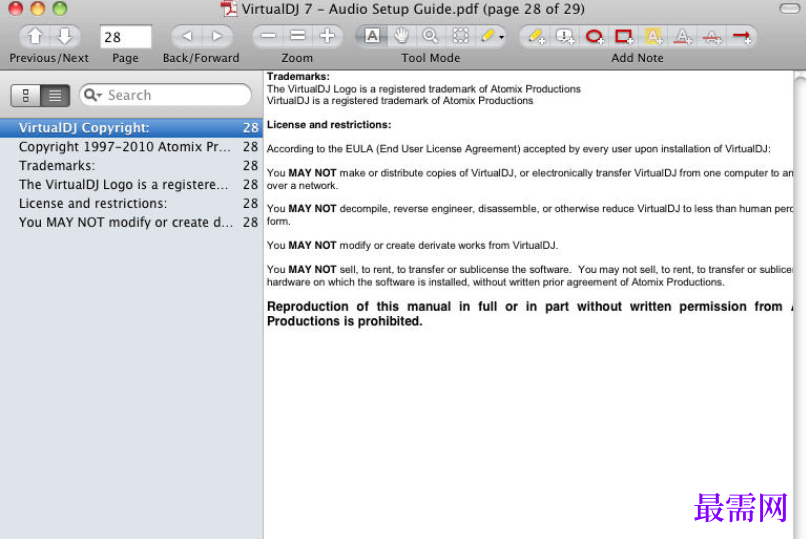Viewport: 806px width, 539px height.
Task: Close the window with red button
Action: [x=15, y=9]
